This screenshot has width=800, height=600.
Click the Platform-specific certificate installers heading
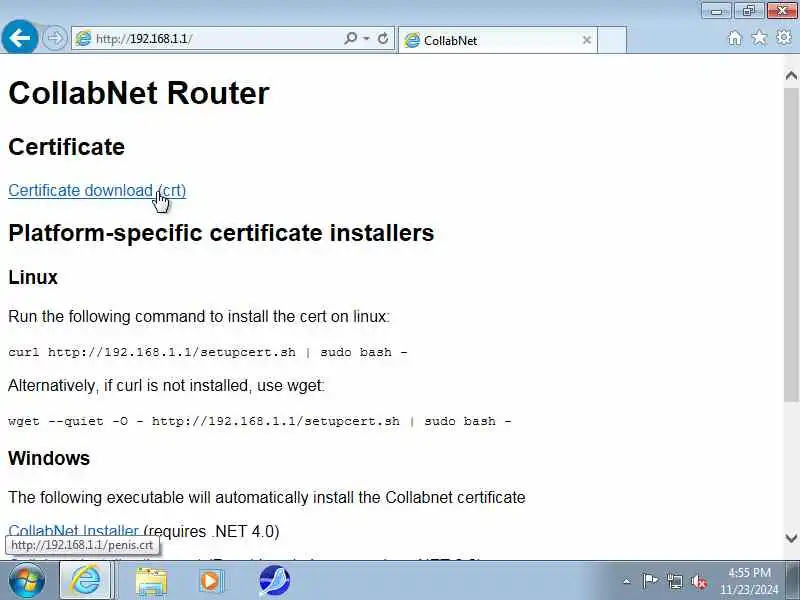click(x=221, y=233)
